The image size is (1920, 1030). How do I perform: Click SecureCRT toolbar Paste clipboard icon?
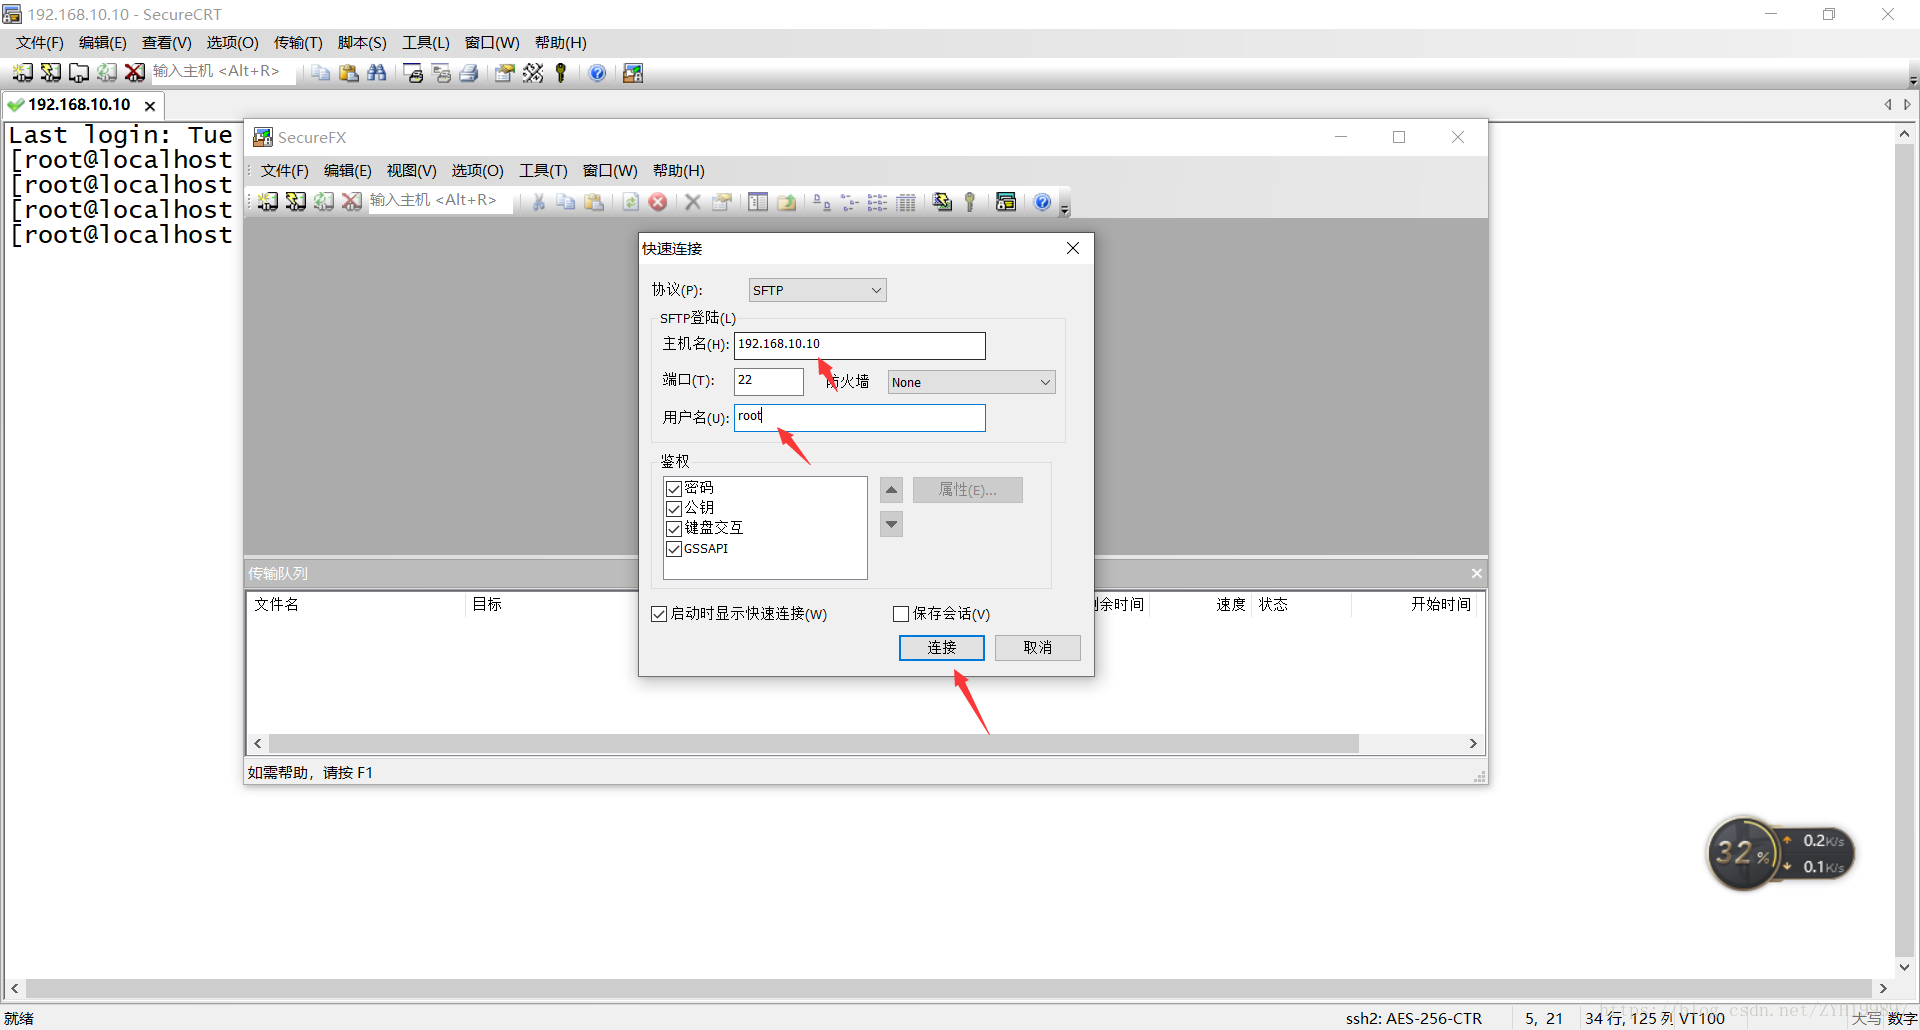point(348,73)
